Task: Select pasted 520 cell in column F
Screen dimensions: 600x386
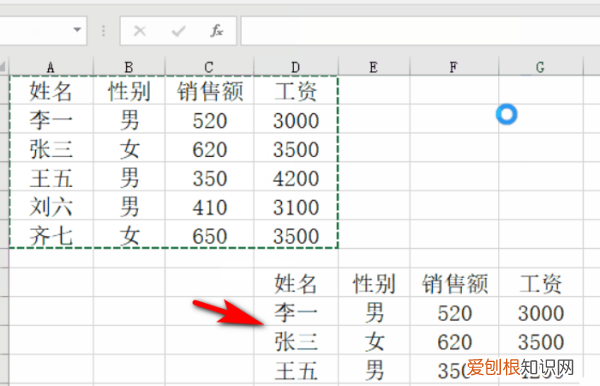Action: click(454, 311)
